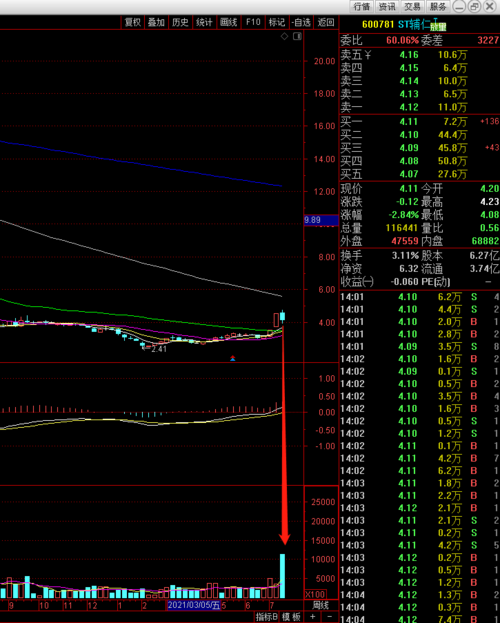Select the 卖二 ask row at 4.13
This screenshot has height=623, width=500.
click(x=419, y=94)
